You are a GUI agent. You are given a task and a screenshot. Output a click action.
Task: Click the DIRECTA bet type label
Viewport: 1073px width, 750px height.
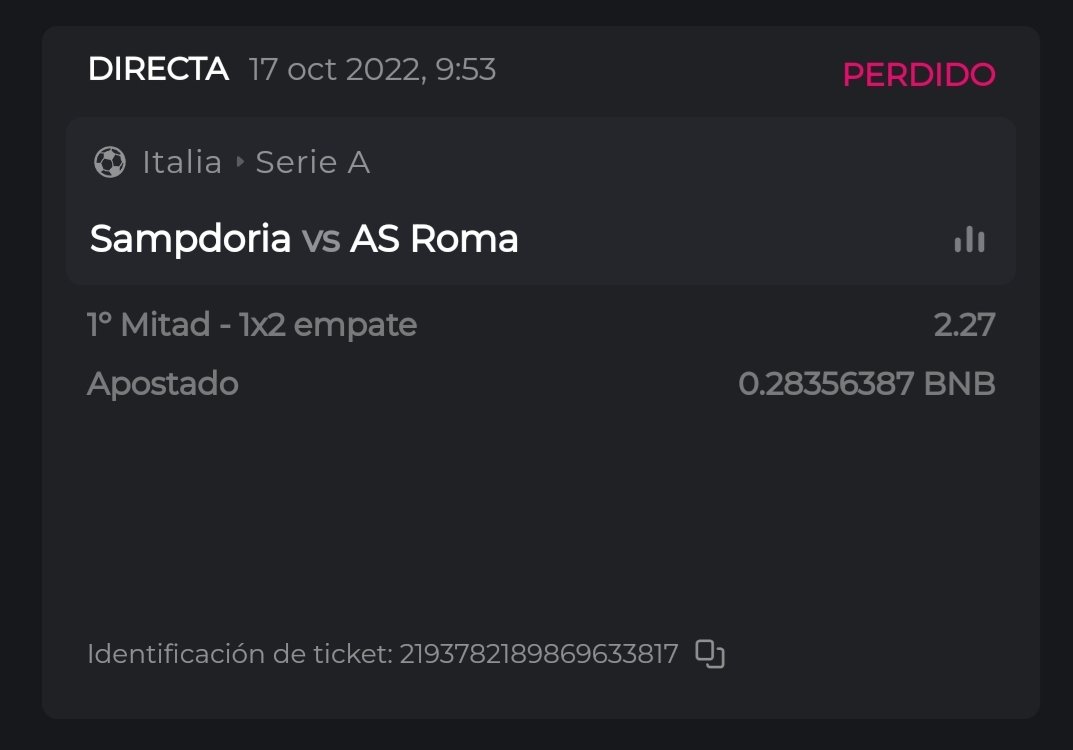click(x=158, y=70)
